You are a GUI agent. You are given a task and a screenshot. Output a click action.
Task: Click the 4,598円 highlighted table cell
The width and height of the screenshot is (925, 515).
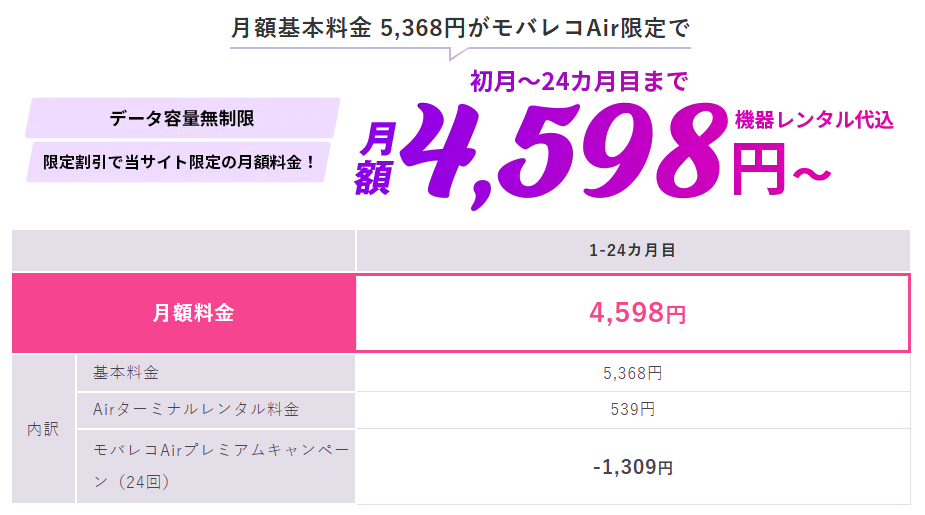(633, 313)
